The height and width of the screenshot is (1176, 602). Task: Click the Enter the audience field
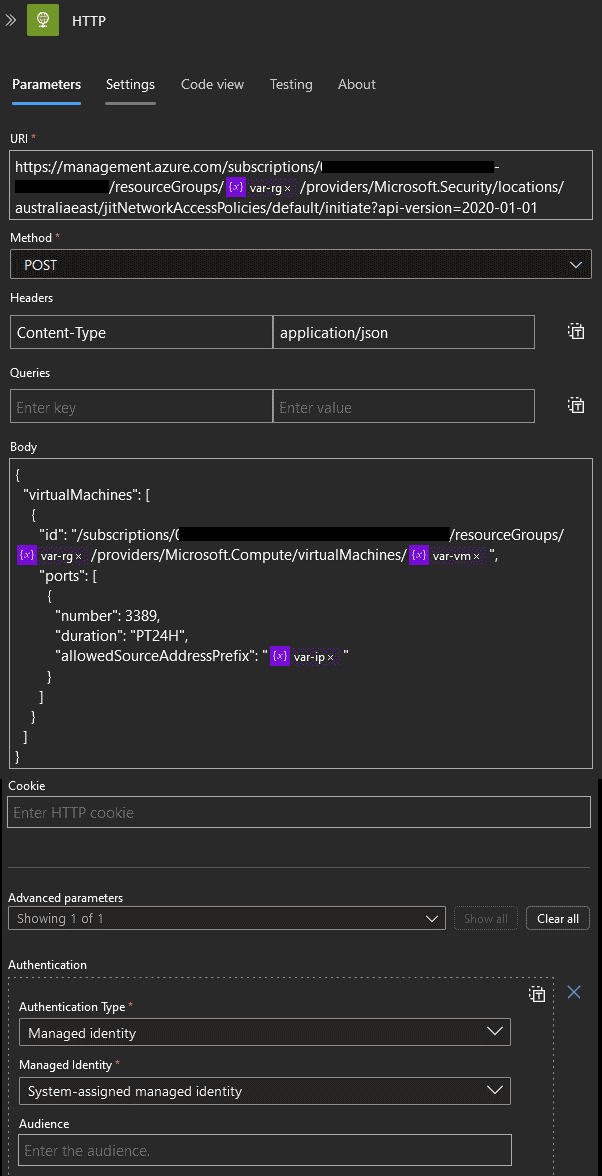[265, 1149]
